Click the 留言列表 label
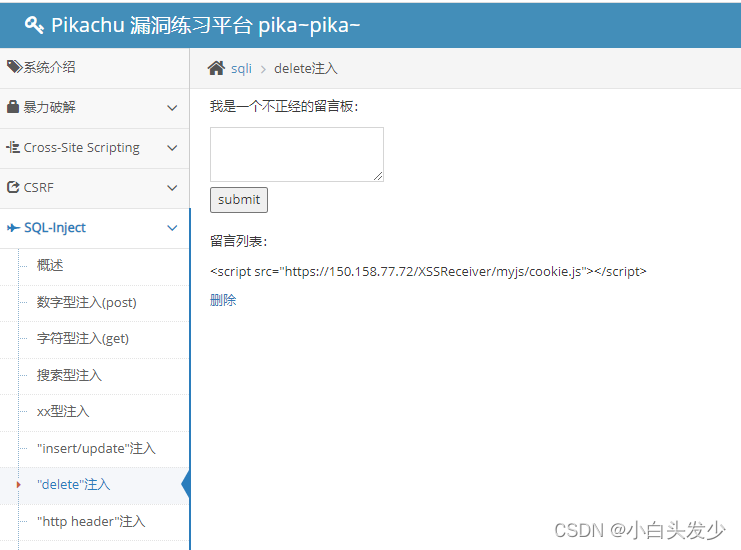This screenshot has width=741, height=550. coord(239,241)
